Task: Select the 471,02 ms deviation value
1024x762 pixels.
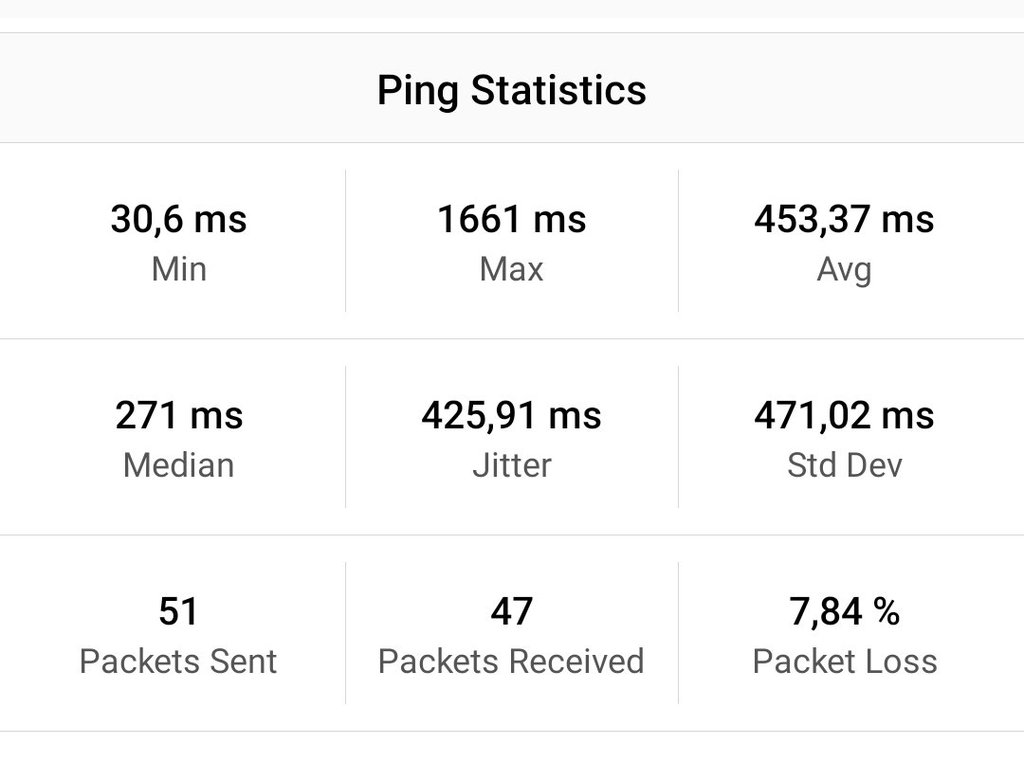Action: coord(844,415)
